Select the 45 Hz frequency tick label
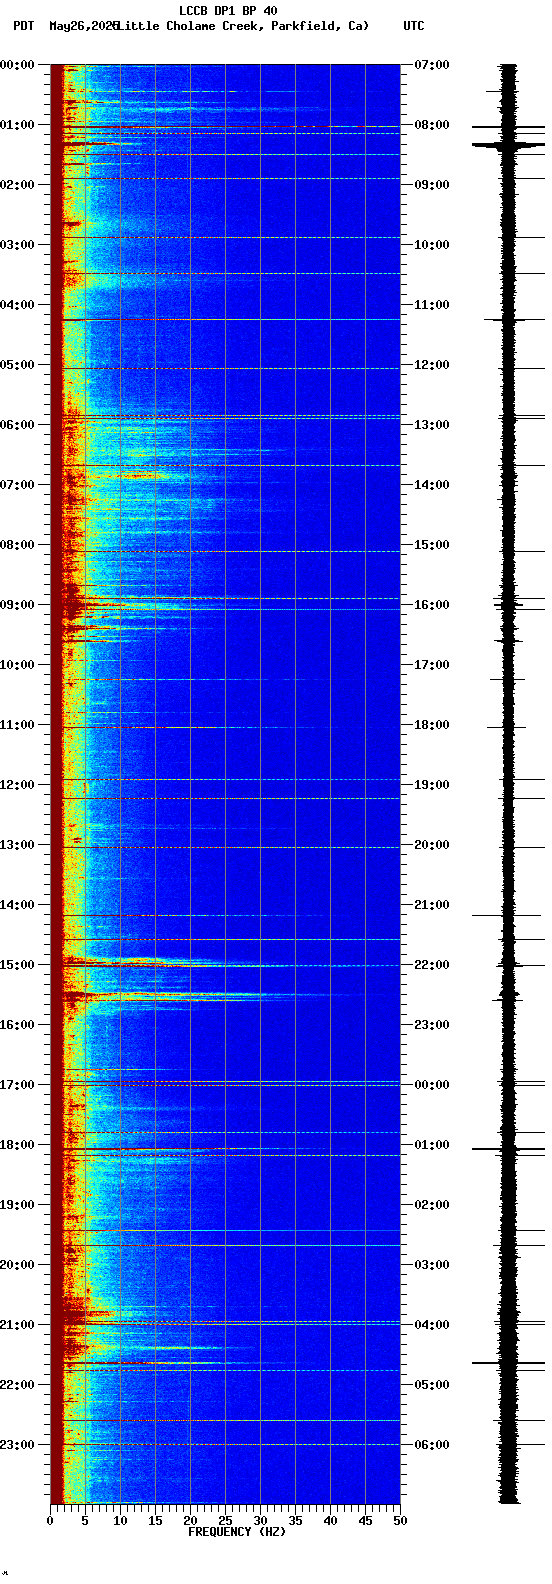 click(x=365, y=1521)
